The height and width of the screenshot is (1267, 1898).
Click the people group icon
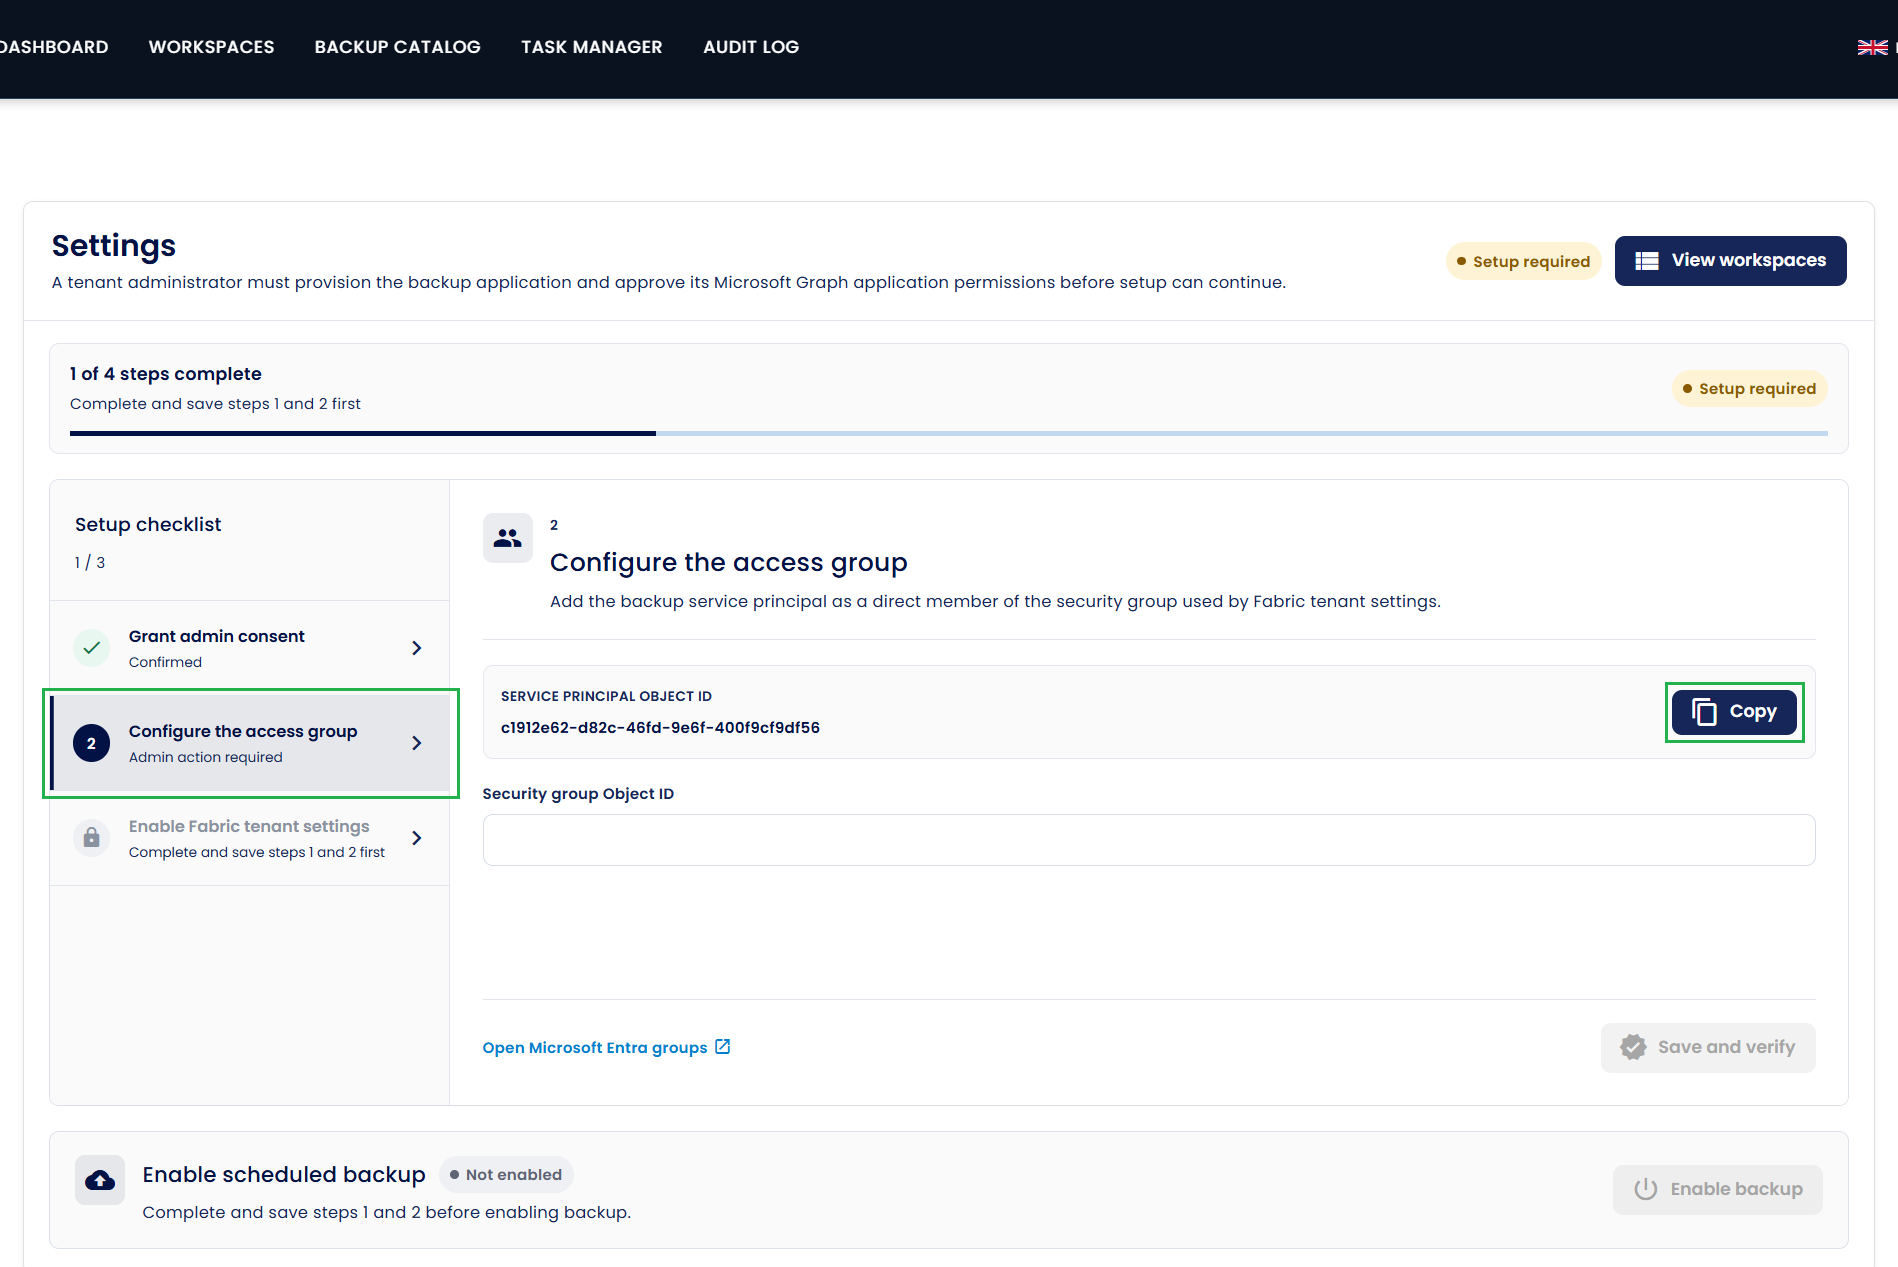coord(508,538)
